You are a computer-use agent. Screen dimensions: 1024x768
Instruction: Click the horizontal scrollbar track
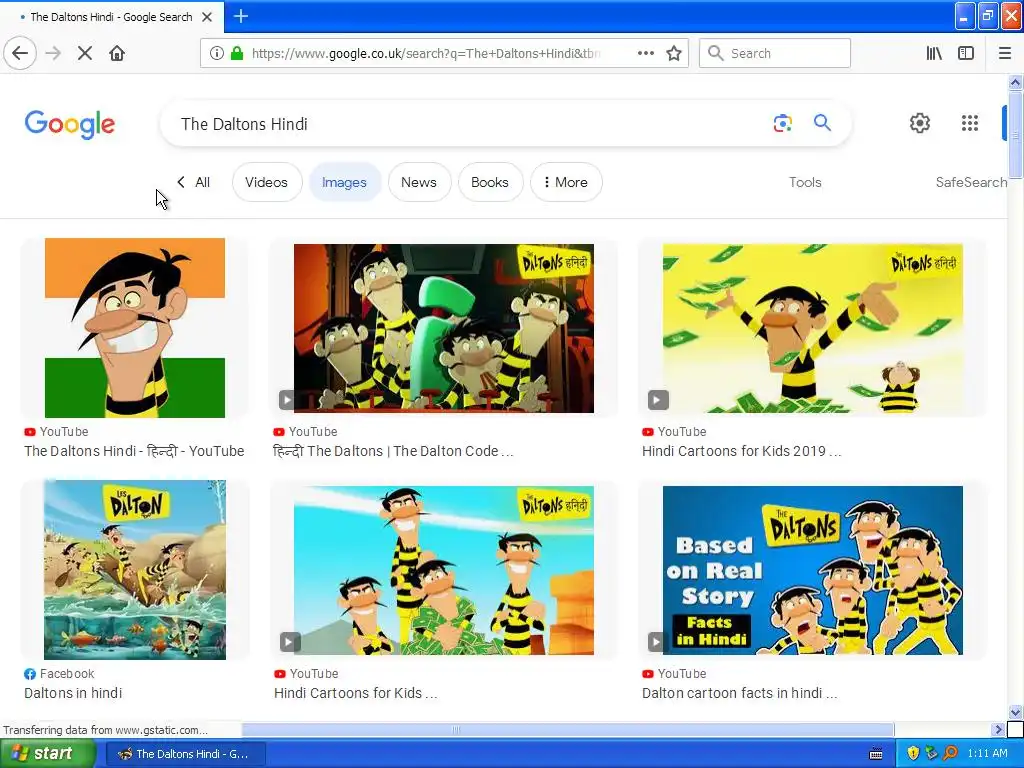click(x=944, y=729)
